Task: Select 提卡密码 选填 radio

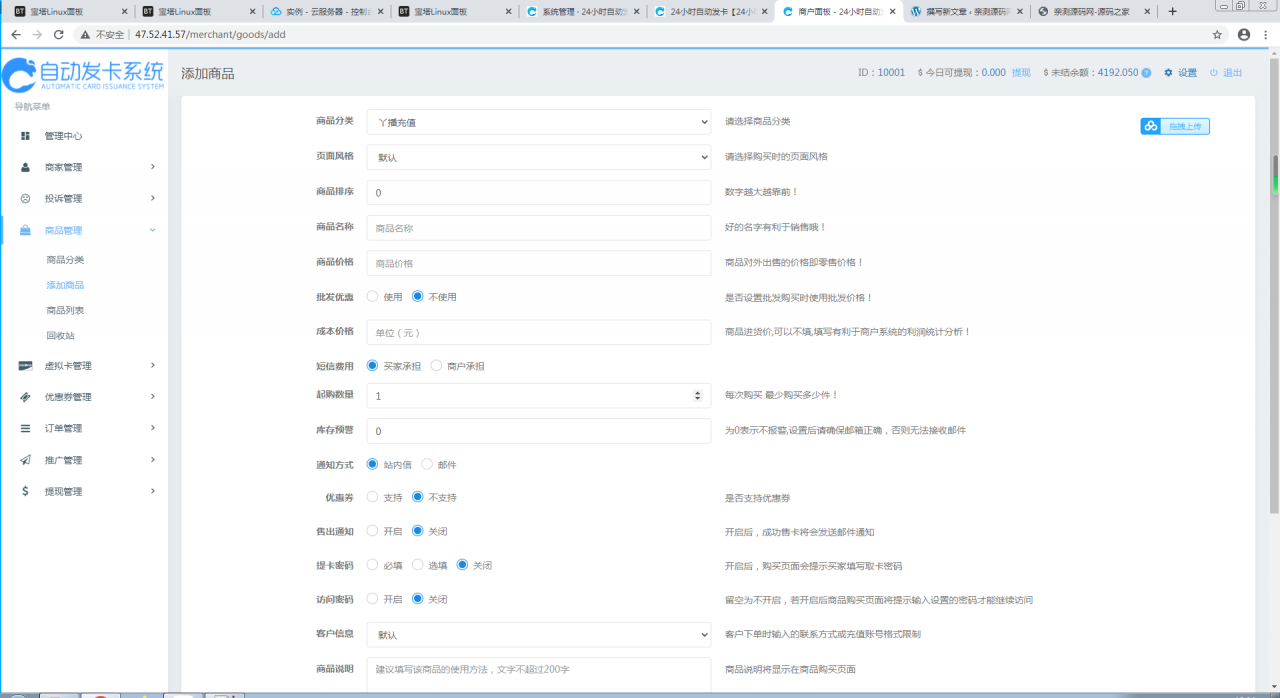Action: coord(418,565)
